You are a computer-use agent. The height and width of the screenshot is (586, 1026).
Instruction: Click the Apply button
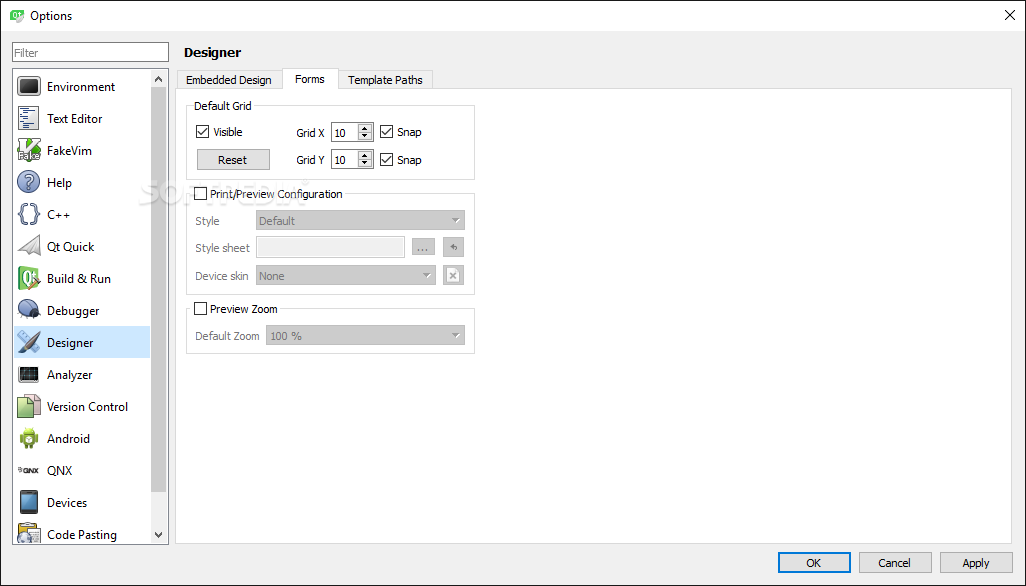click(976, 562)
